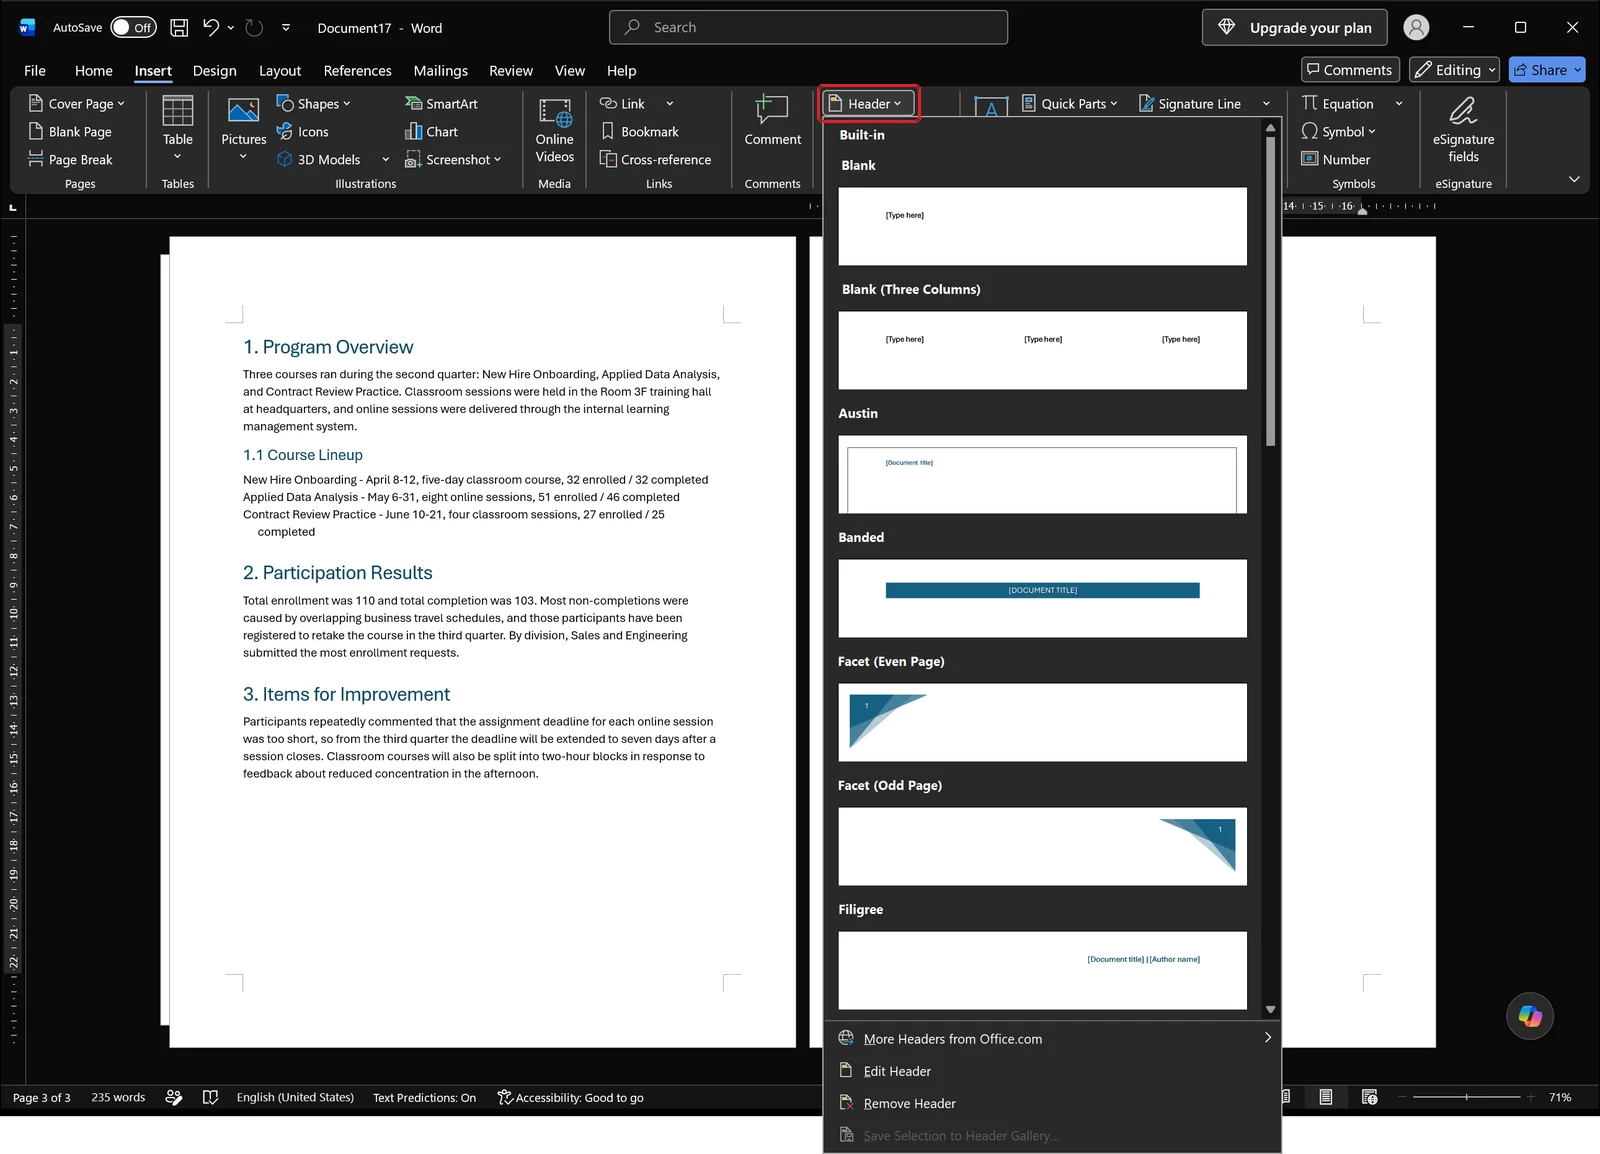Select the Blank header thumbnail
Viewport: 1600px width, 1154px height.
click(1042, 226)
